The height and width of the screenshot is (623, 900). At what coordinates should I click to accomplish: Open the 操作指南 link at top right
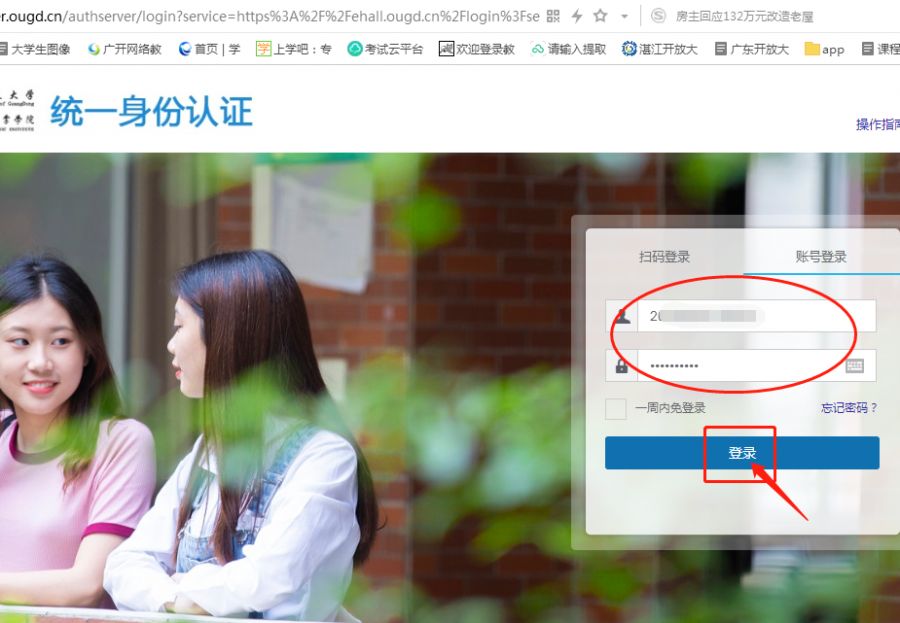tap(877, 124)
